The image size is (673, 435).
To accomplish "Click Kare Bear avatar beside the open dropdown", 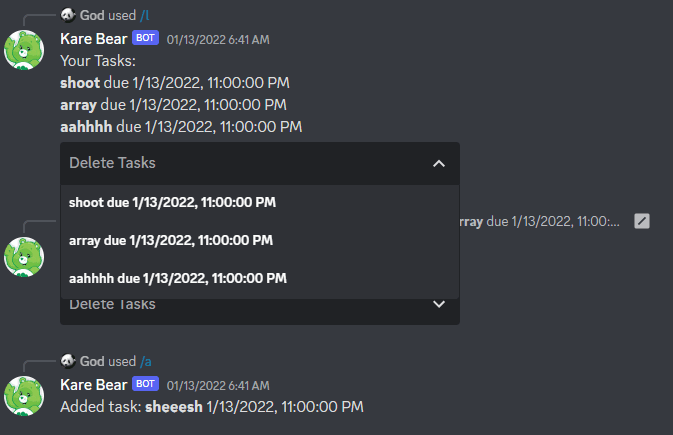I will 24,257.
